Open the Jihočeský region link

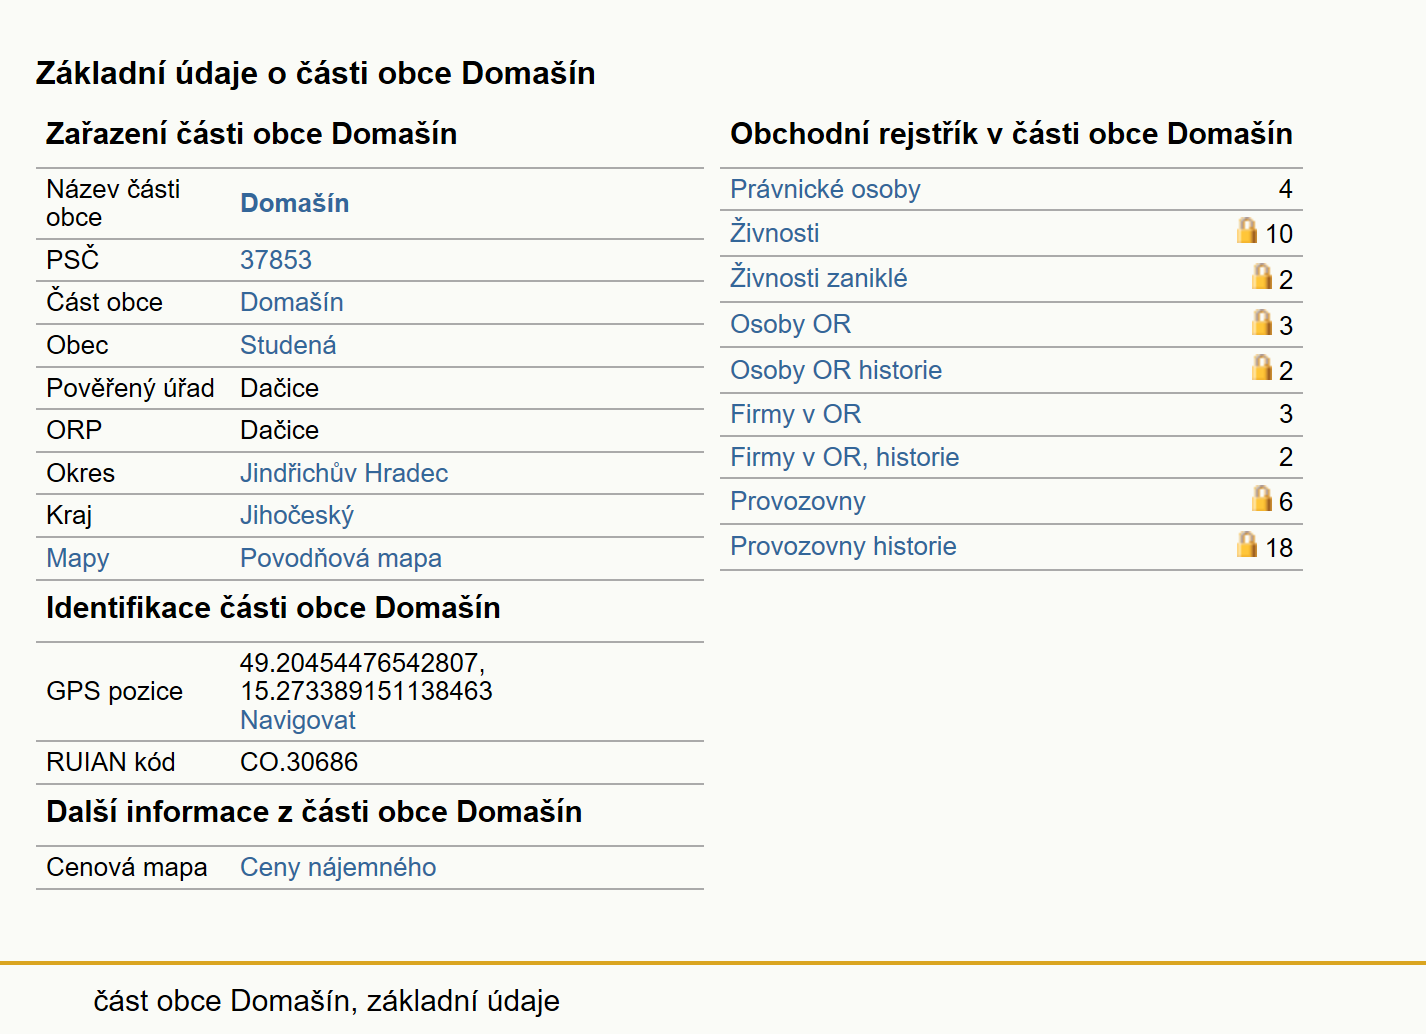pyautogui.click(x=297, y=515)
